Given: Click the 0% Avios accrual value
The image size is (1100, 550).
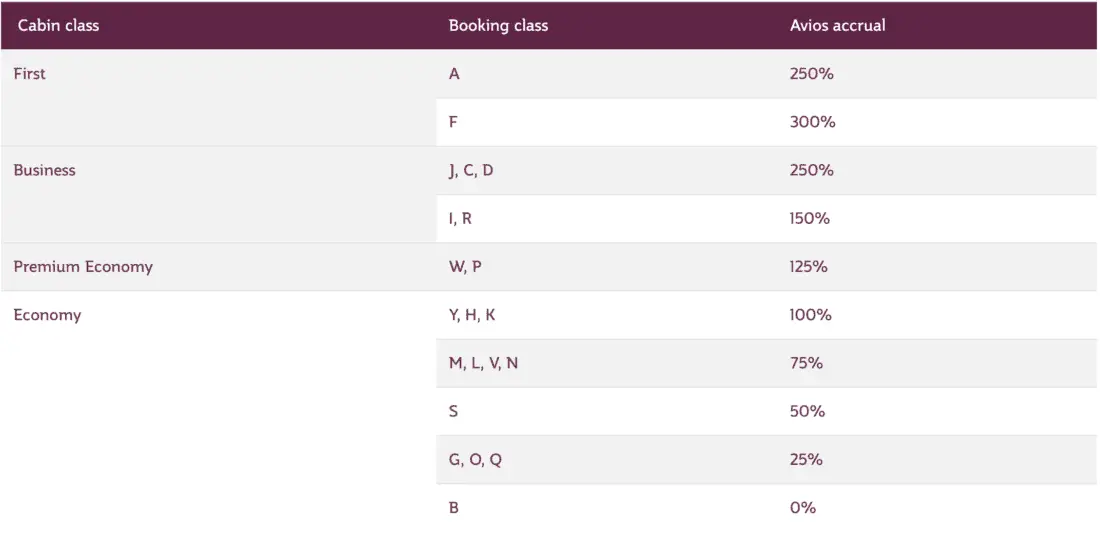Looking at the screenshot, I should point(802,508).
